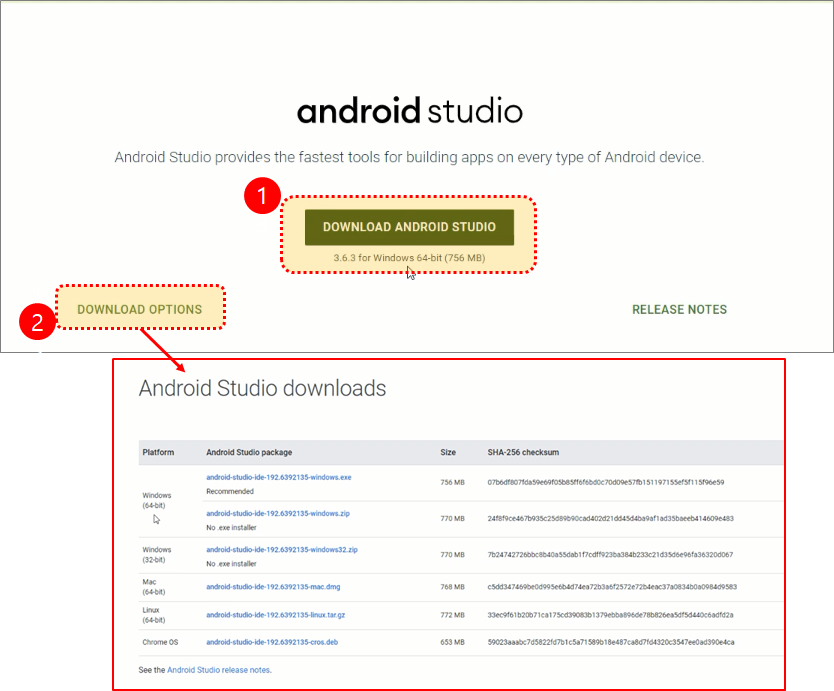Screen dimensions: 834x691
Task: Download android-studio-ide-192.6392135-windows.zip package
Action: 278,513
